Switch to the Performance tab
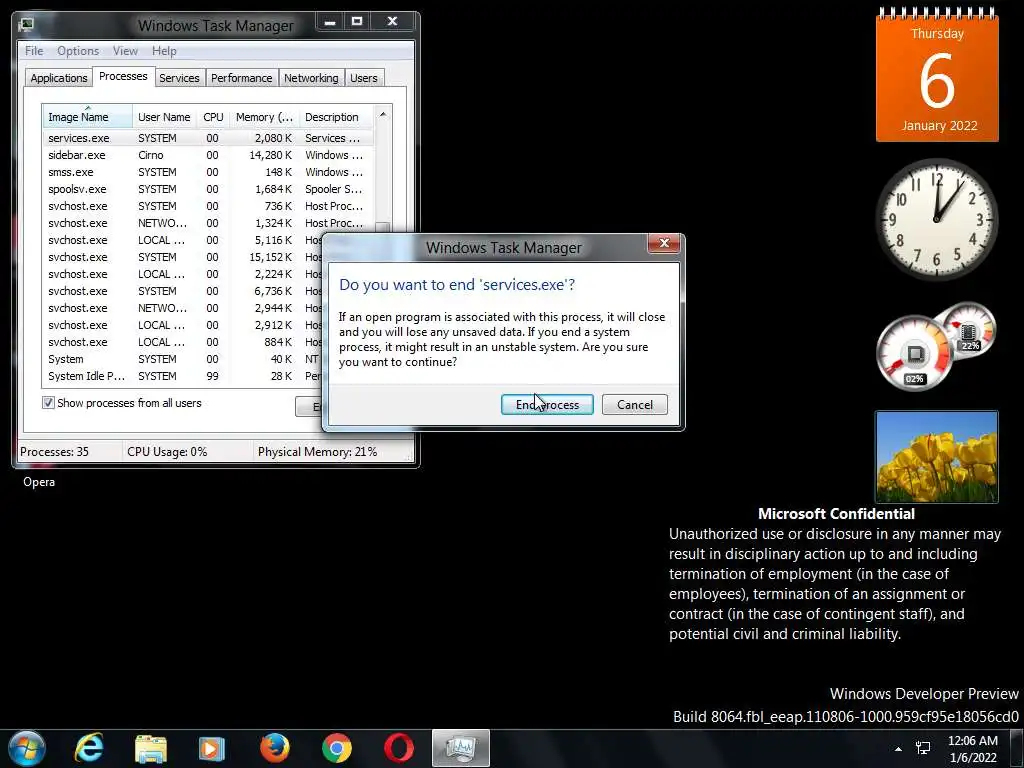 pyautogui.click(x=241, y=78)
